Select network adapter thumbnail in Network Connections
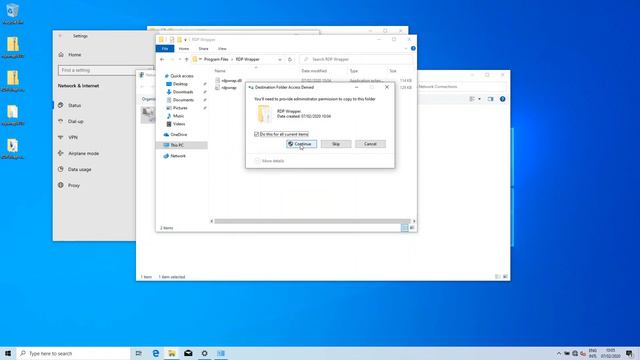This screenshot has width=640, height=360. click(147, 115)
